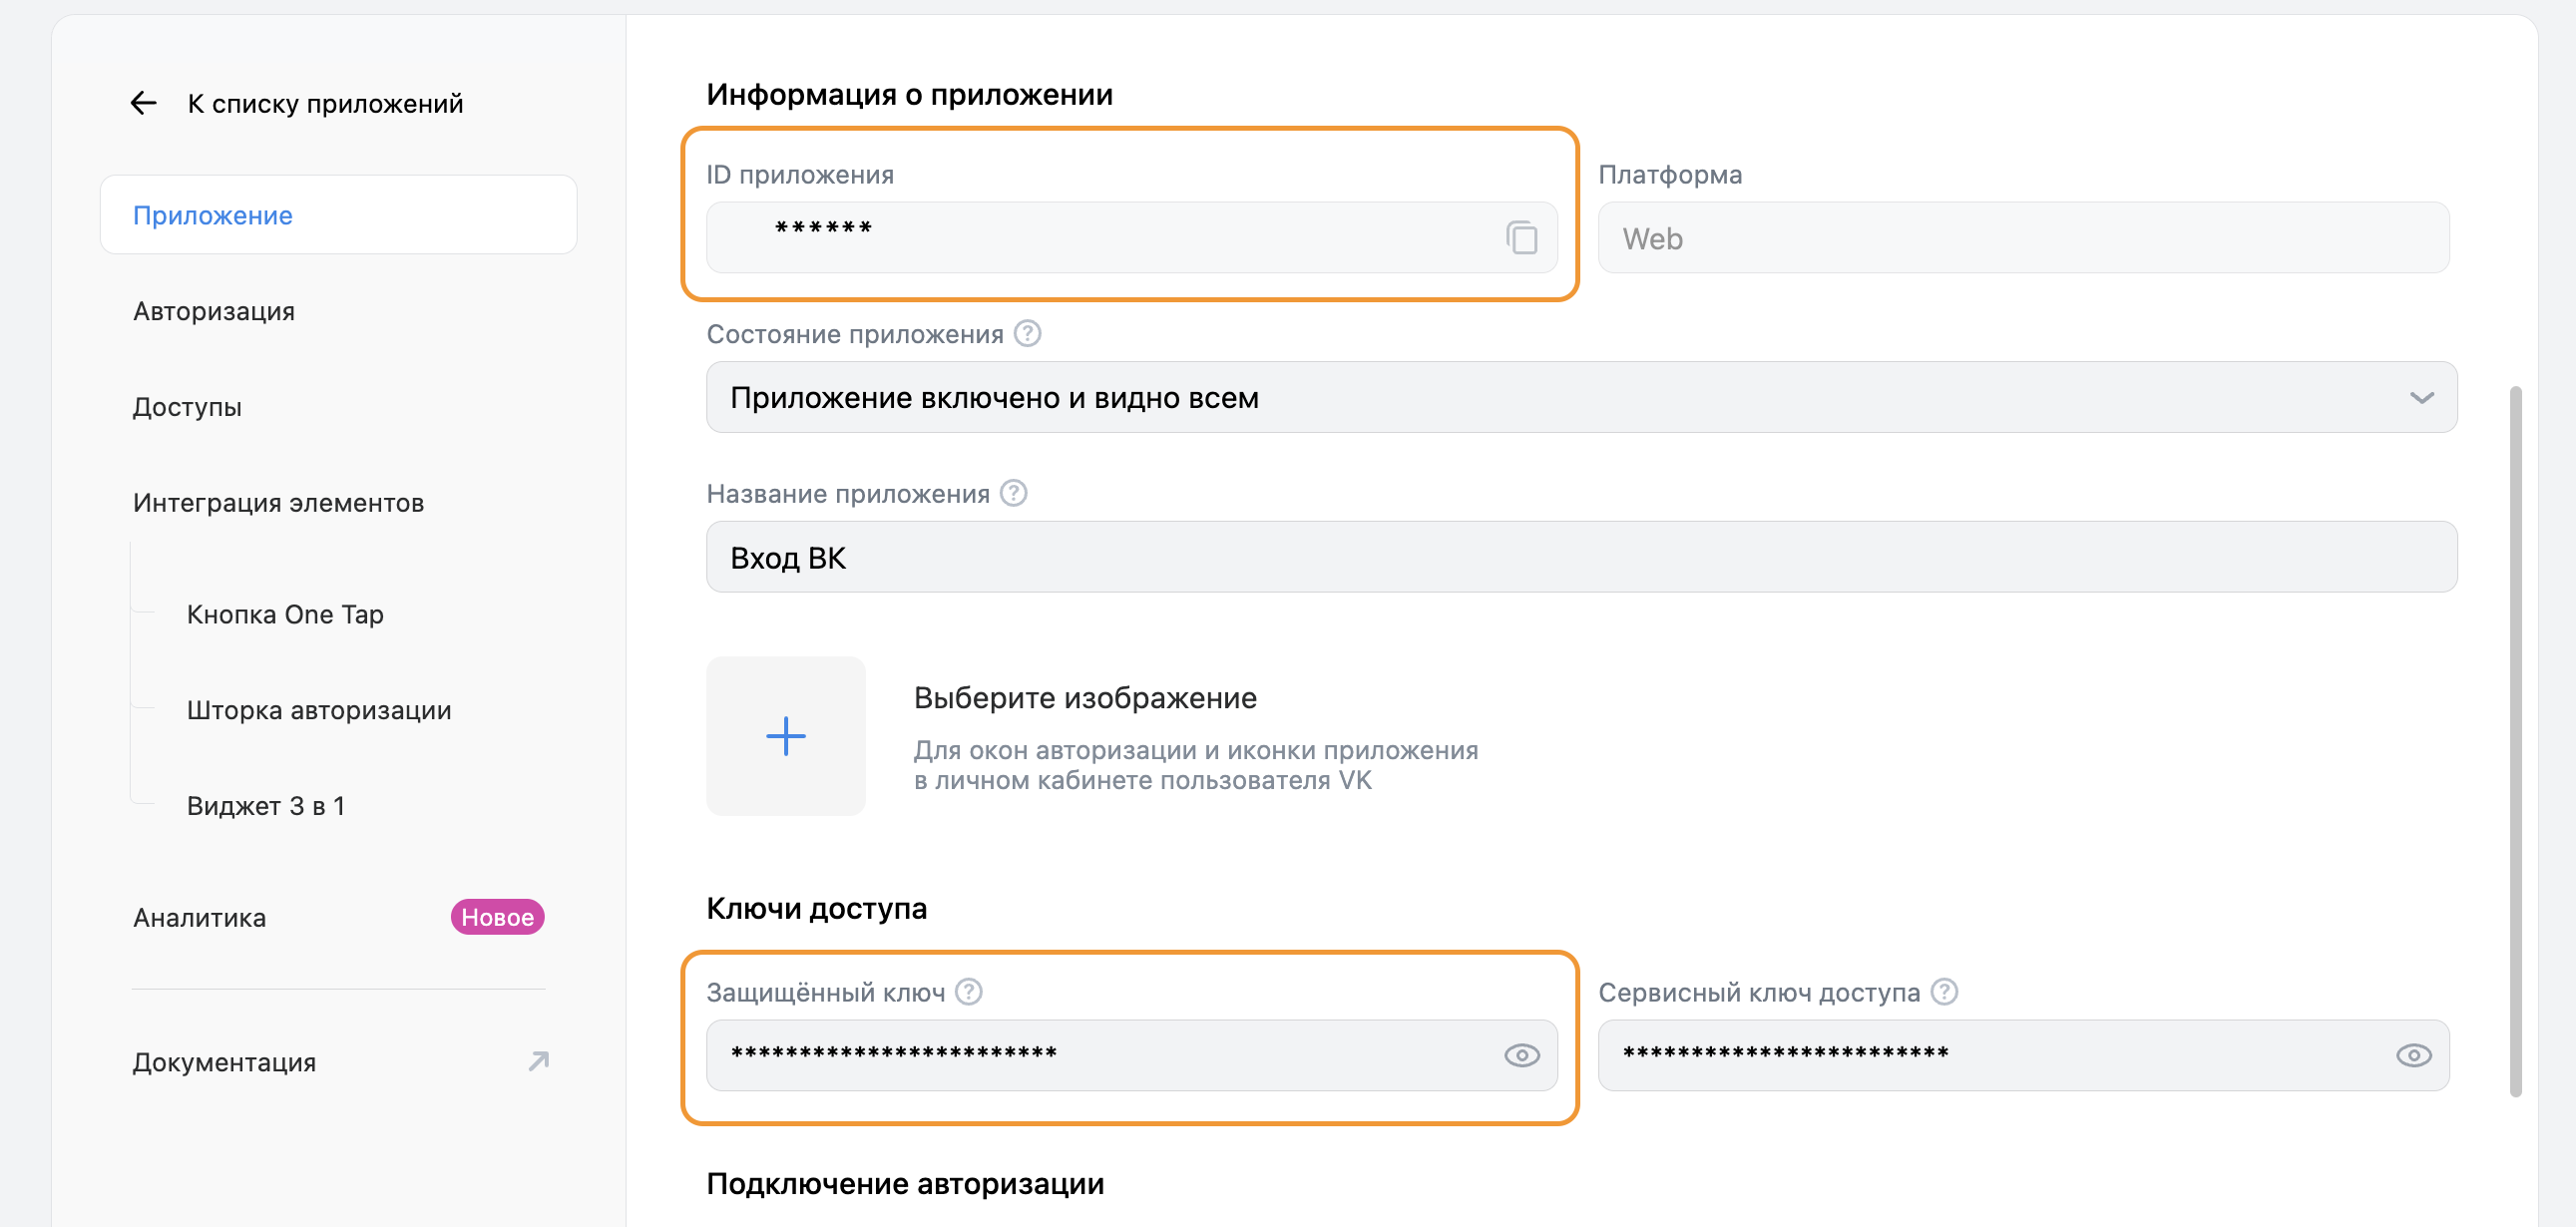Click the help icon next to Состояние приложения
The height and width of the screenshot is (1227, 2576).
[1027, 333]
